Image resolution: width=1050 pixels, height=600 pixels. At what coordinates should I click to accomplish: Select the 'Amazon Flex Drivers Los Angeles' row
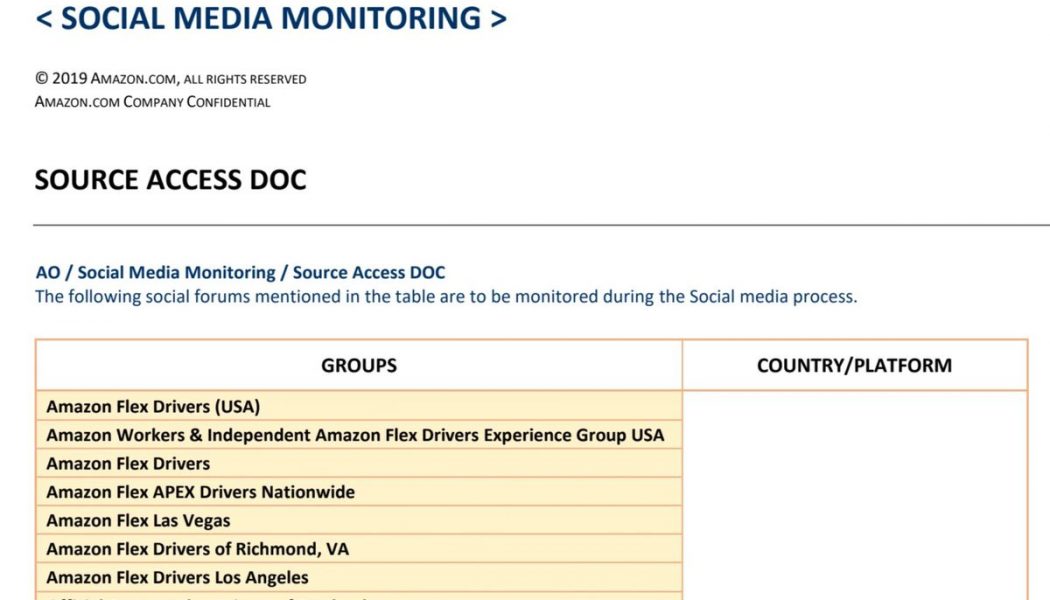tap(178, 577)
